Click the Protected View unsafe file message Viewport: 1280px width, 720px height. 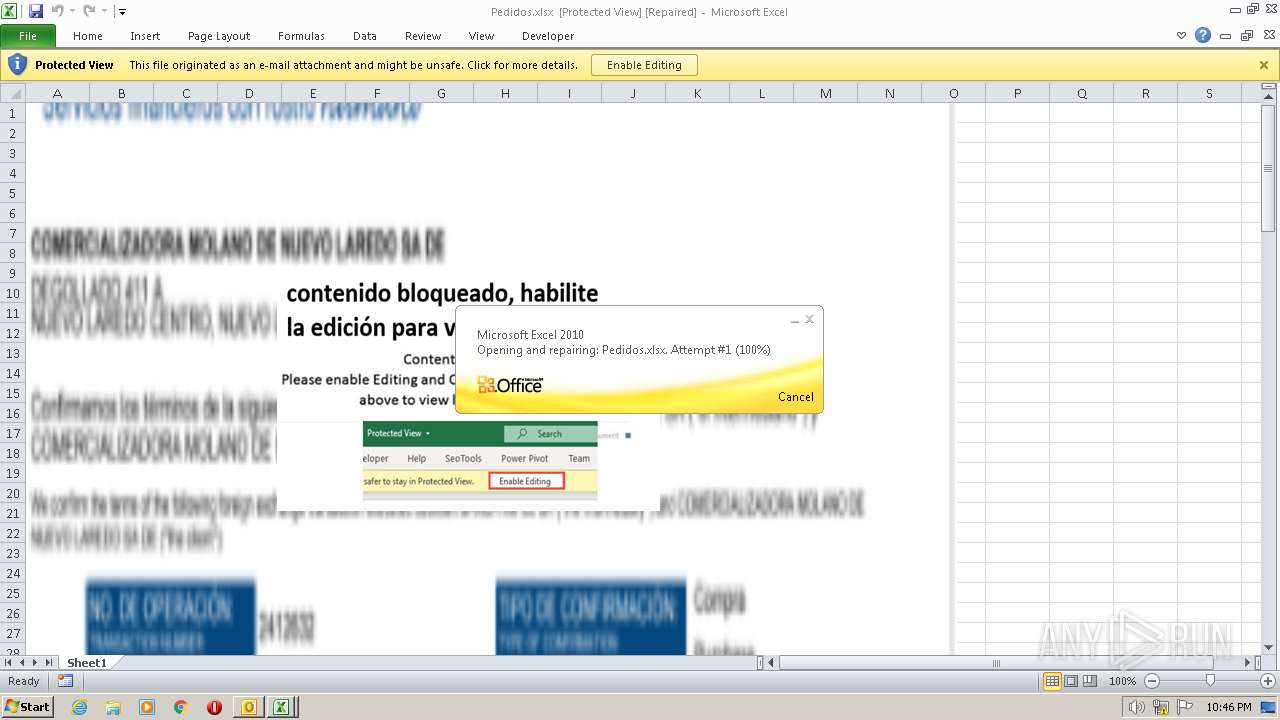pos(353,65)
